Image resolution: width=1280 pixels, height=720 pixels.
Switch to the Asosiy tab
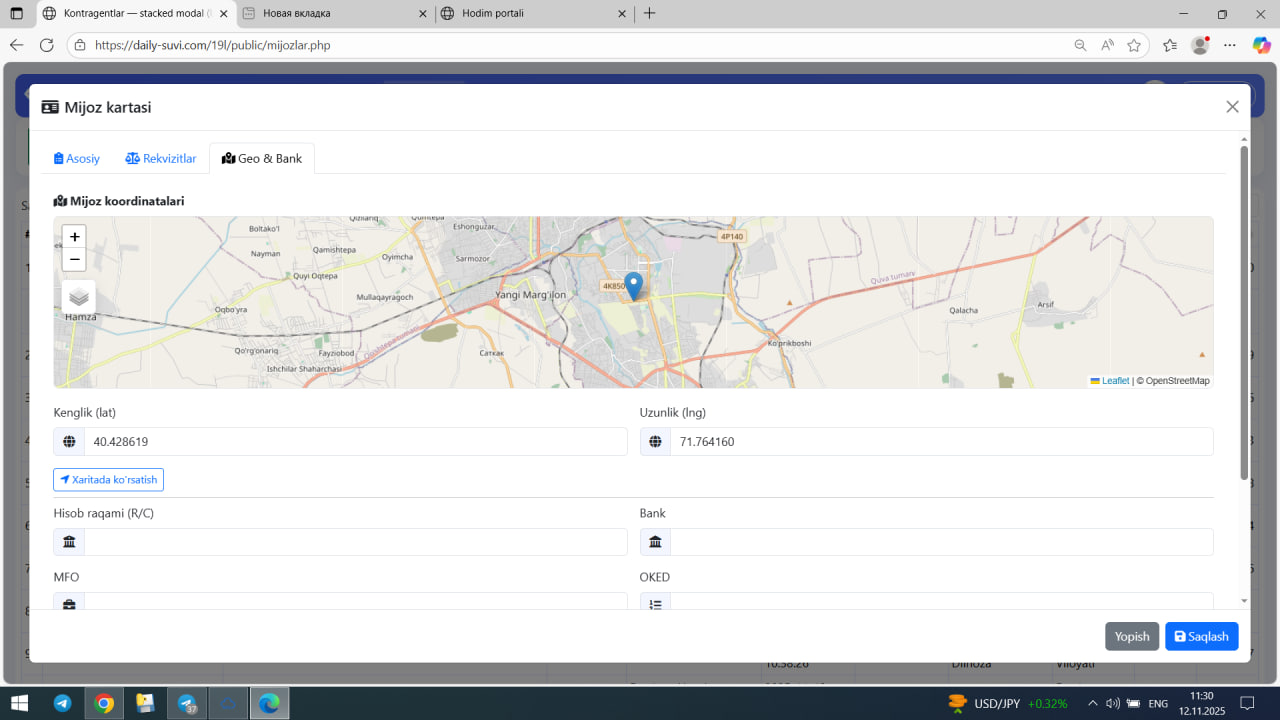coord(77,159)
